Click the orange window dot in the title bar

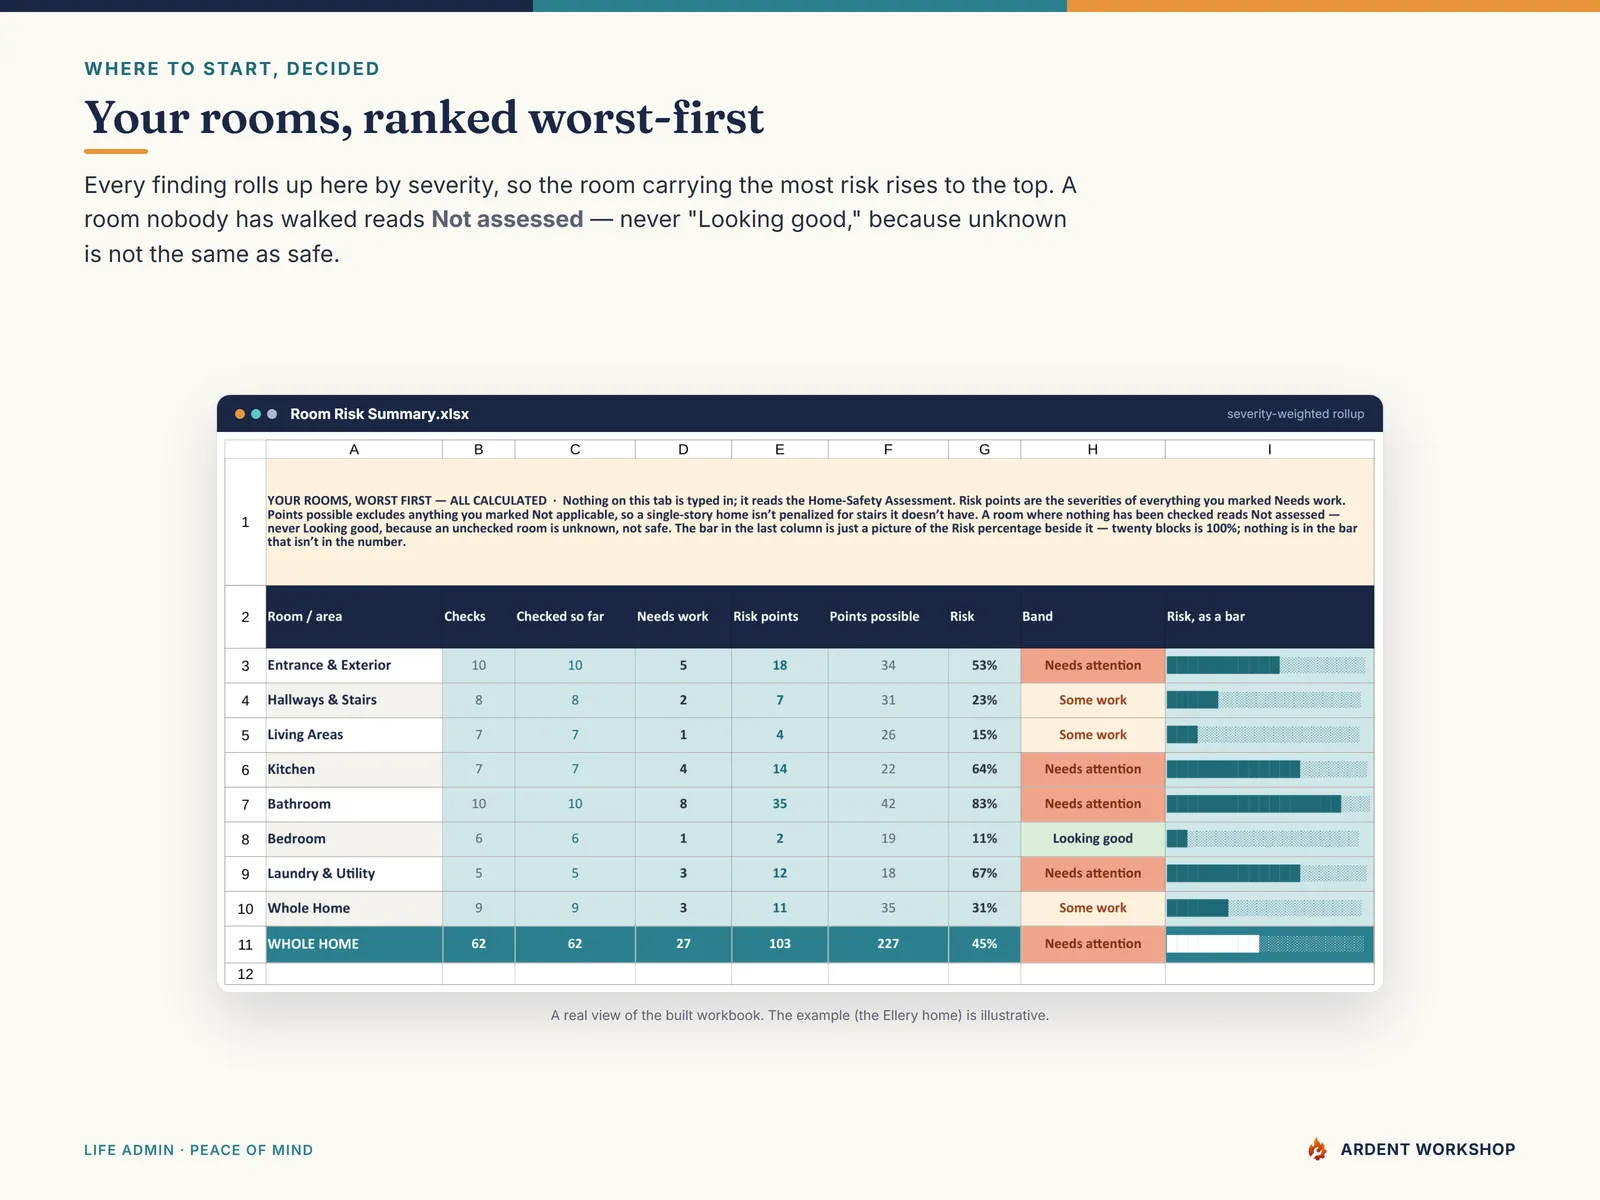coord(240,414)
